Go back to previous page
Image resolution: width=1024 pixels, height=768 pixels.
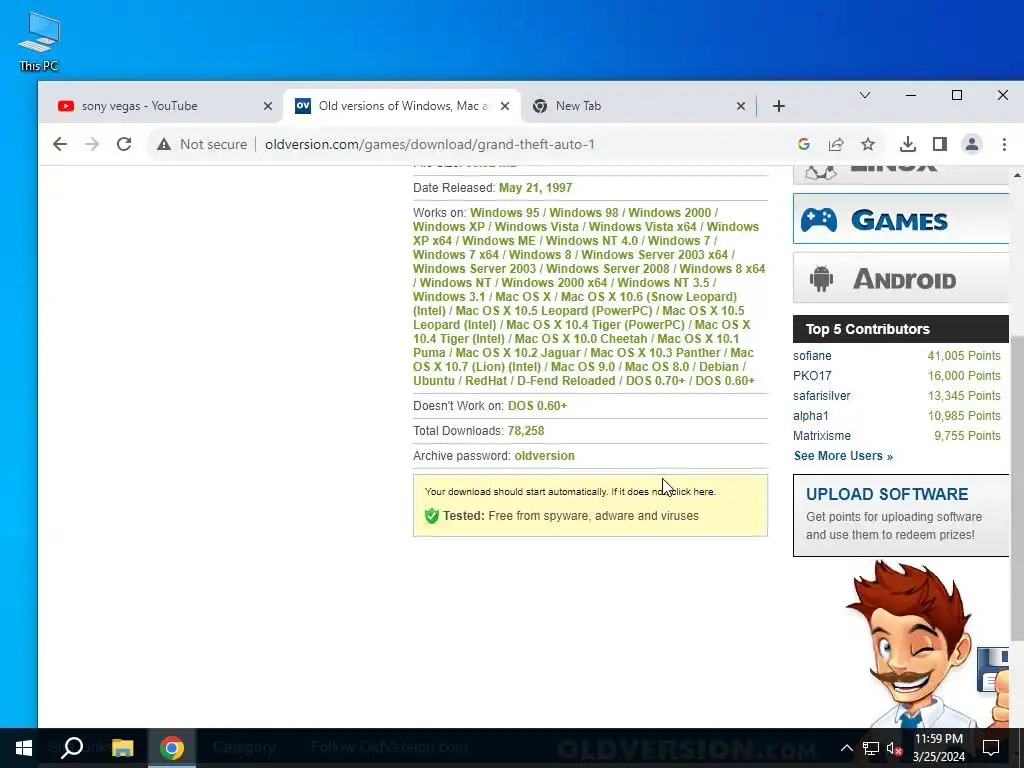pos(60,144)
